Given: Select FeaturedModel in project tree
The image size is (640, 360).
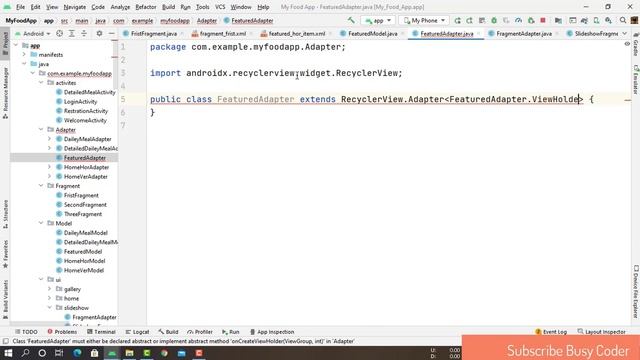Looking at the screenshot, I should [x=83, y=251].
